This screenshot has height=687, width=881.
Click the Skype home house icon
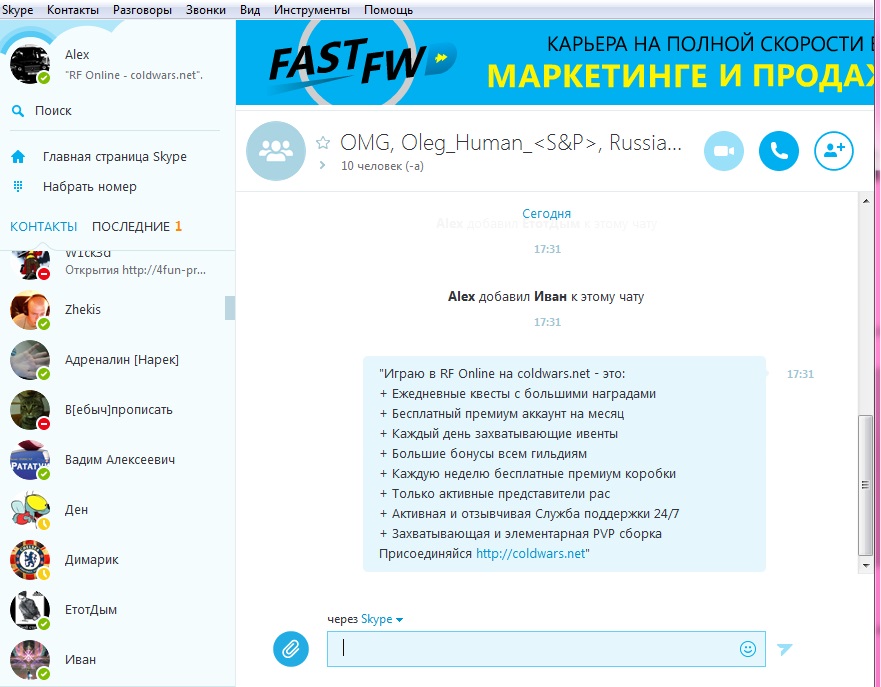coord(18,157)
